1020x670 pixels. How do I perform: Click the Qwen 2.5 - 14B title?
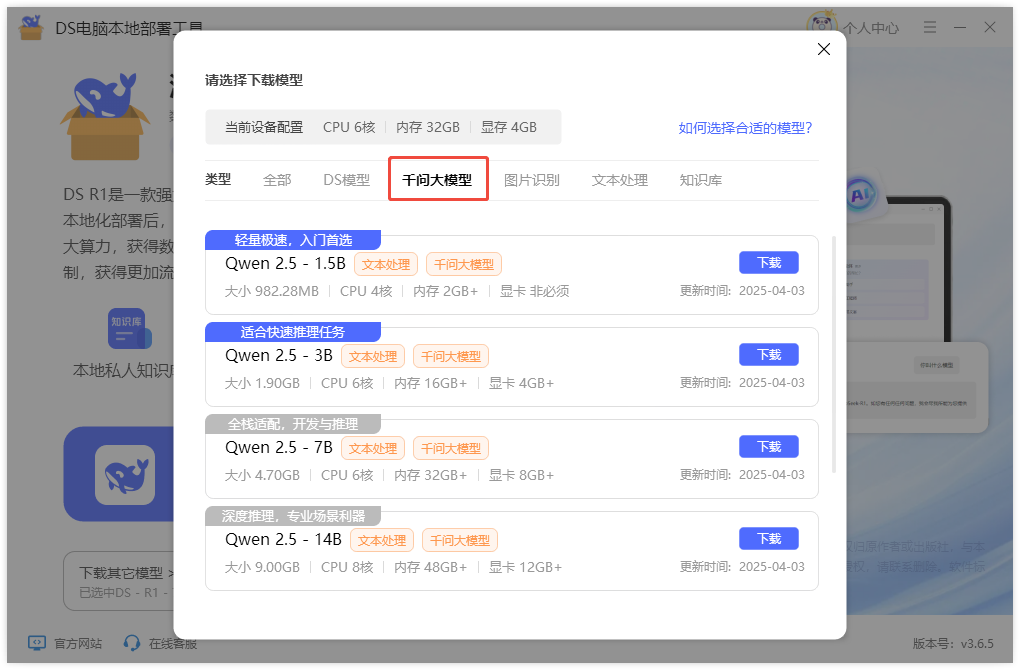pyautogui.click(x=283, y=540)
